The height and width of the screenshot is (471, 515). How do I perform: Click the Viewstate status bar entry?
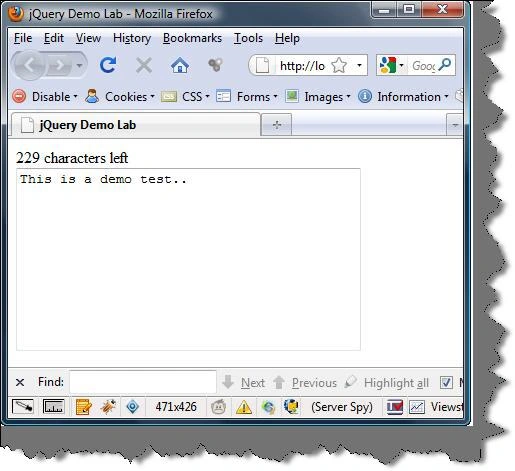point(447,407)
